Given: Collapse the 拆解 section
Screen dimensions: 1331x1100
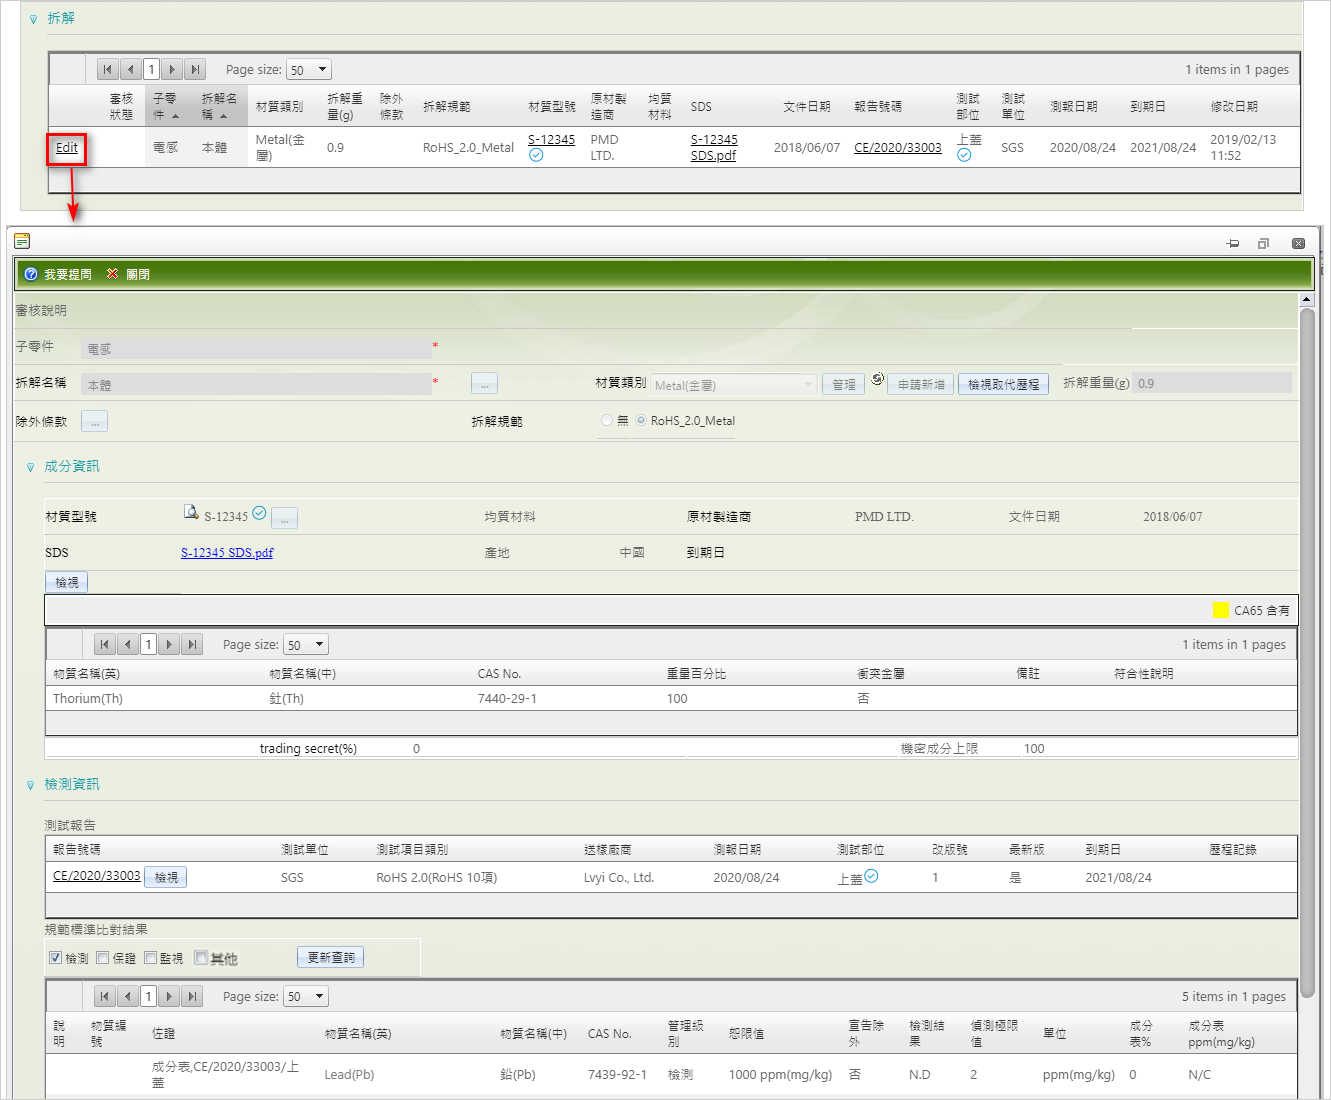Looking at the screenshot, I should [33, 19].
